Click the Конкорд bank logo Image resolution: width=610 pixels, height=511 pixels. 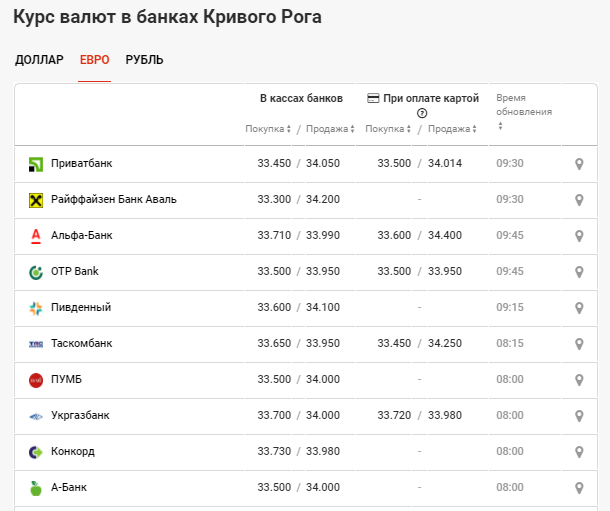click(36, 452)
